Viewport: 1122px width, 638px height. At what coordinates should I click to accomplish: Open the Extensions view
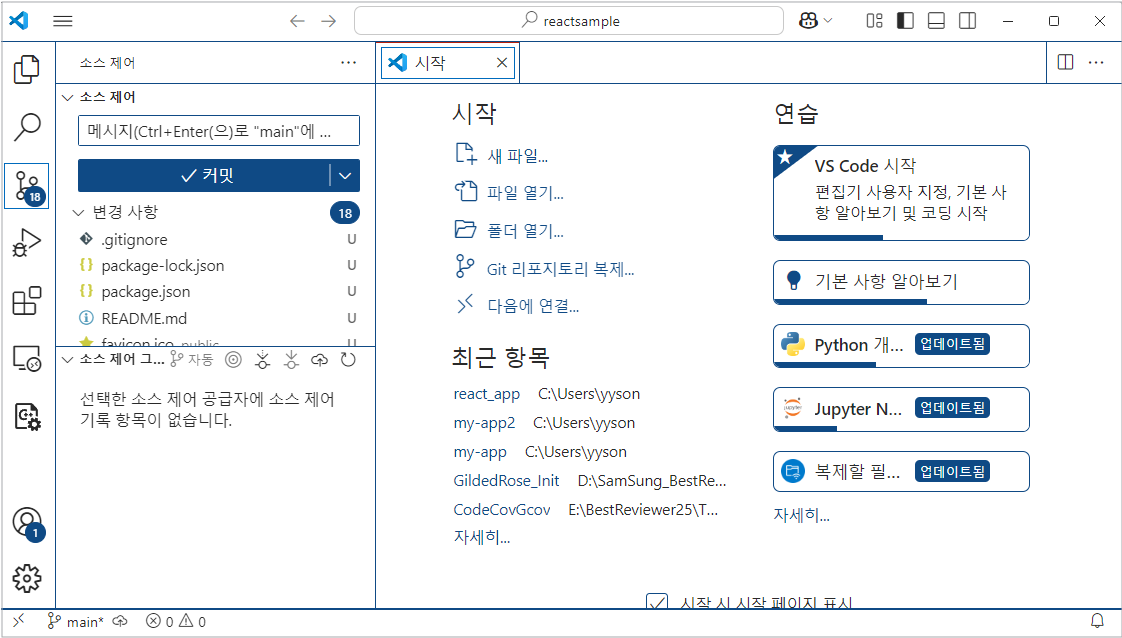pos(27,300)
